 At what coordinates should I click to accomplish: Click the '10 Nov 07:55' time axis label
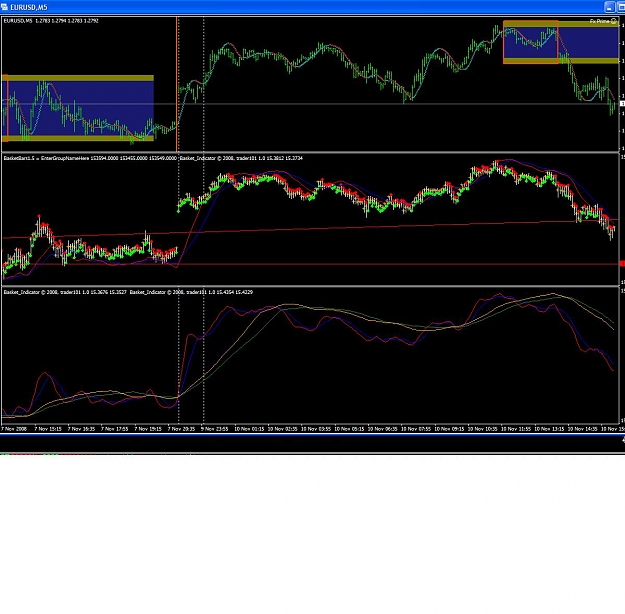(416, 429)
